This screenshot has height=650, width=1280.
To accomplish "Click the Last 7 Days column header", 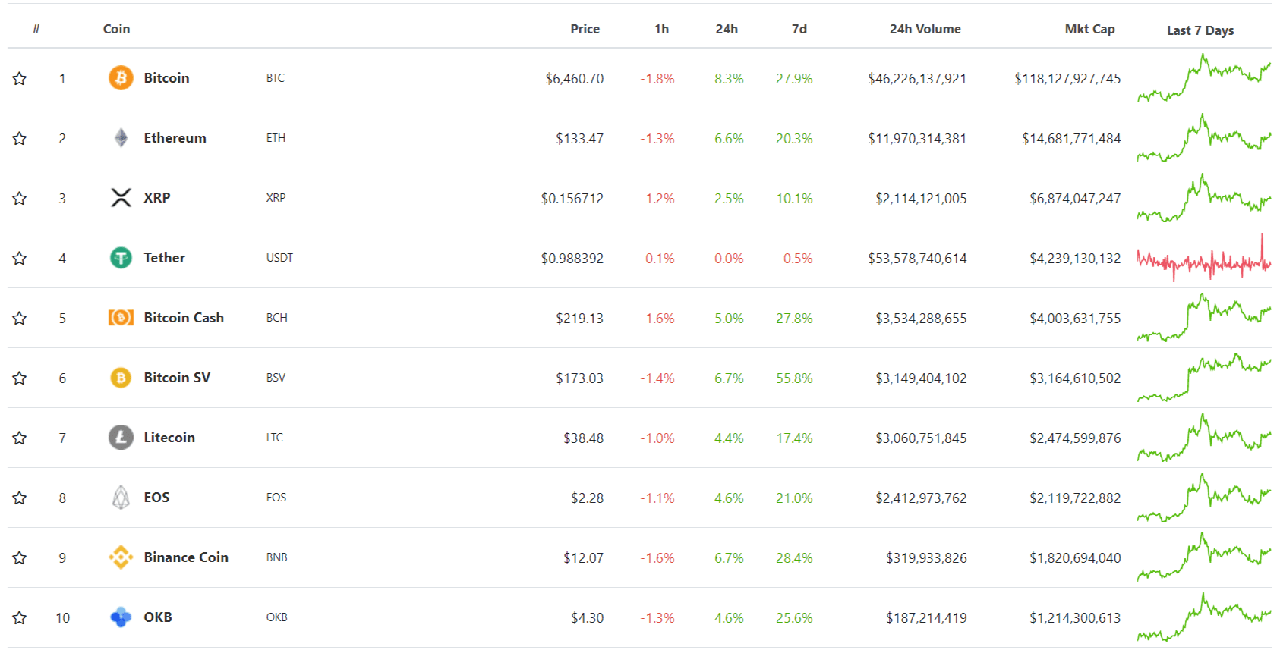I will click(1200, 30).
